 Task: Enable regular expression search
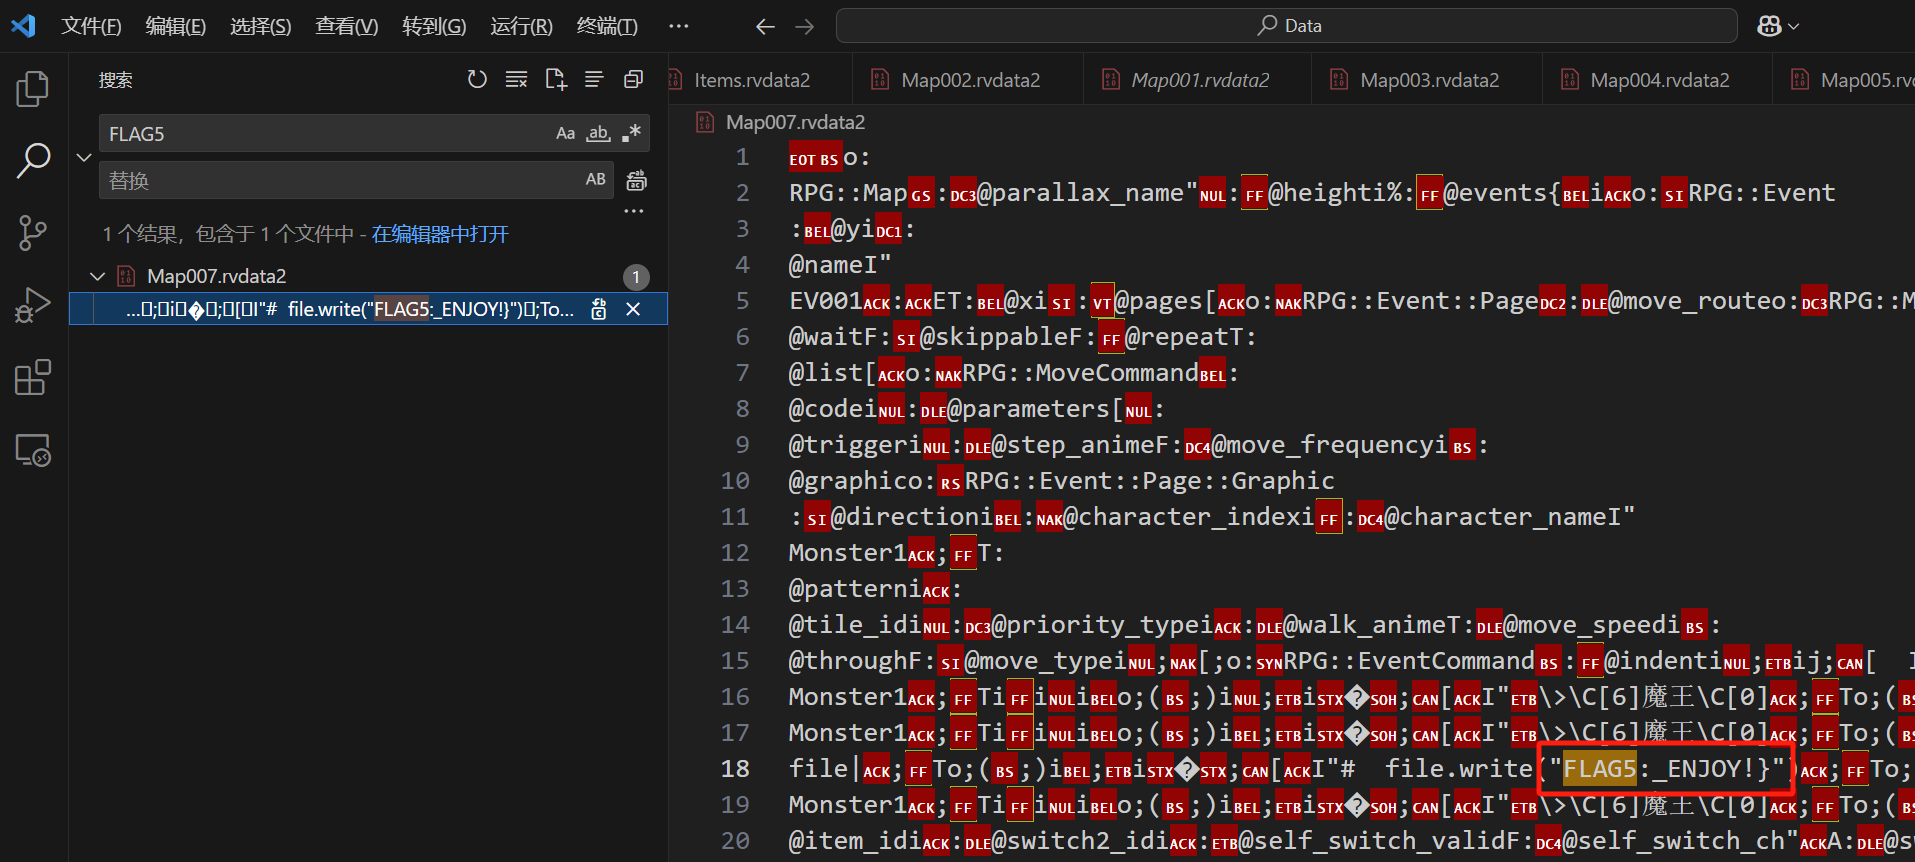pos(631,133)
